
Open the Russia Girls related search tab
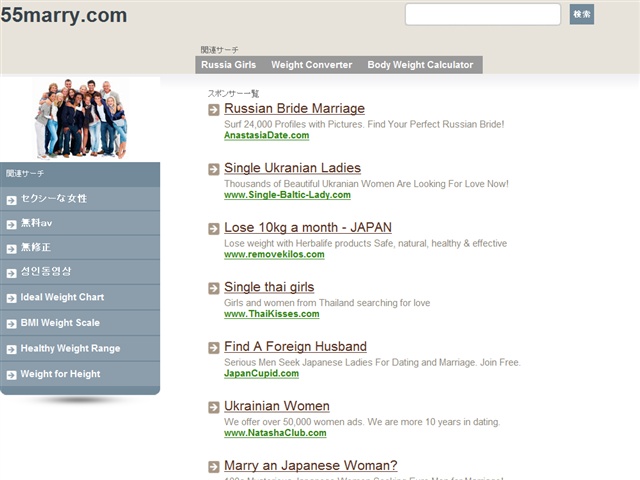click(229, 65)
